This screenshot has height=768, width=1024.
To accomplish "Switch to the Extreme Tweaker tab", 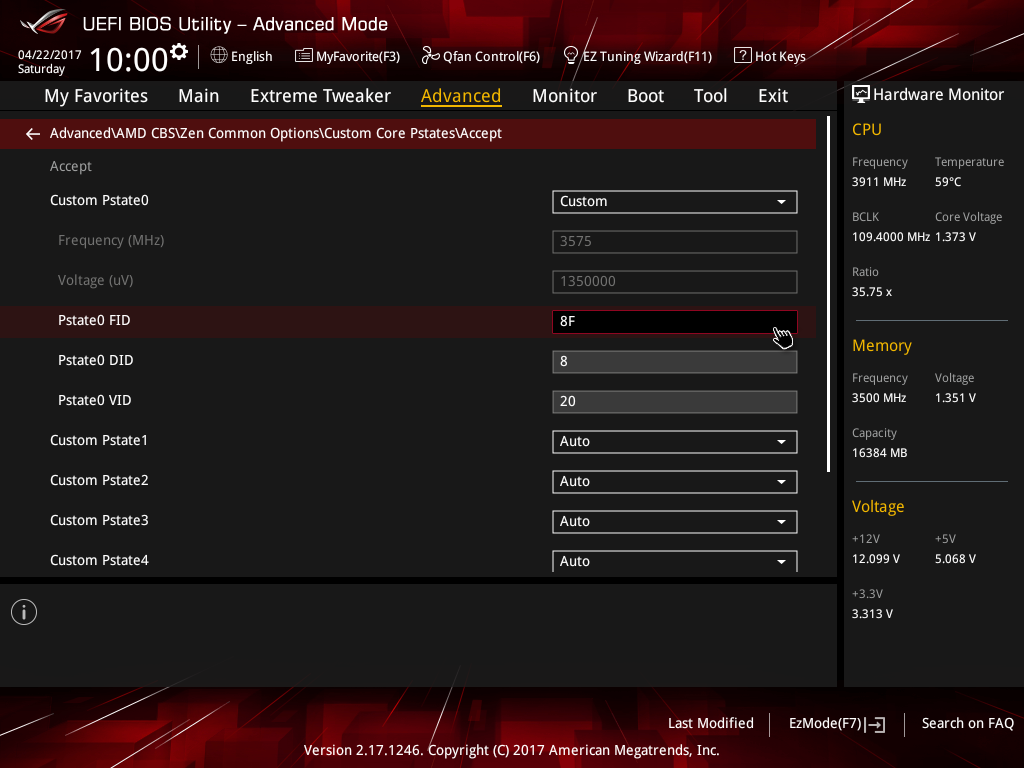I will point(320,96).
